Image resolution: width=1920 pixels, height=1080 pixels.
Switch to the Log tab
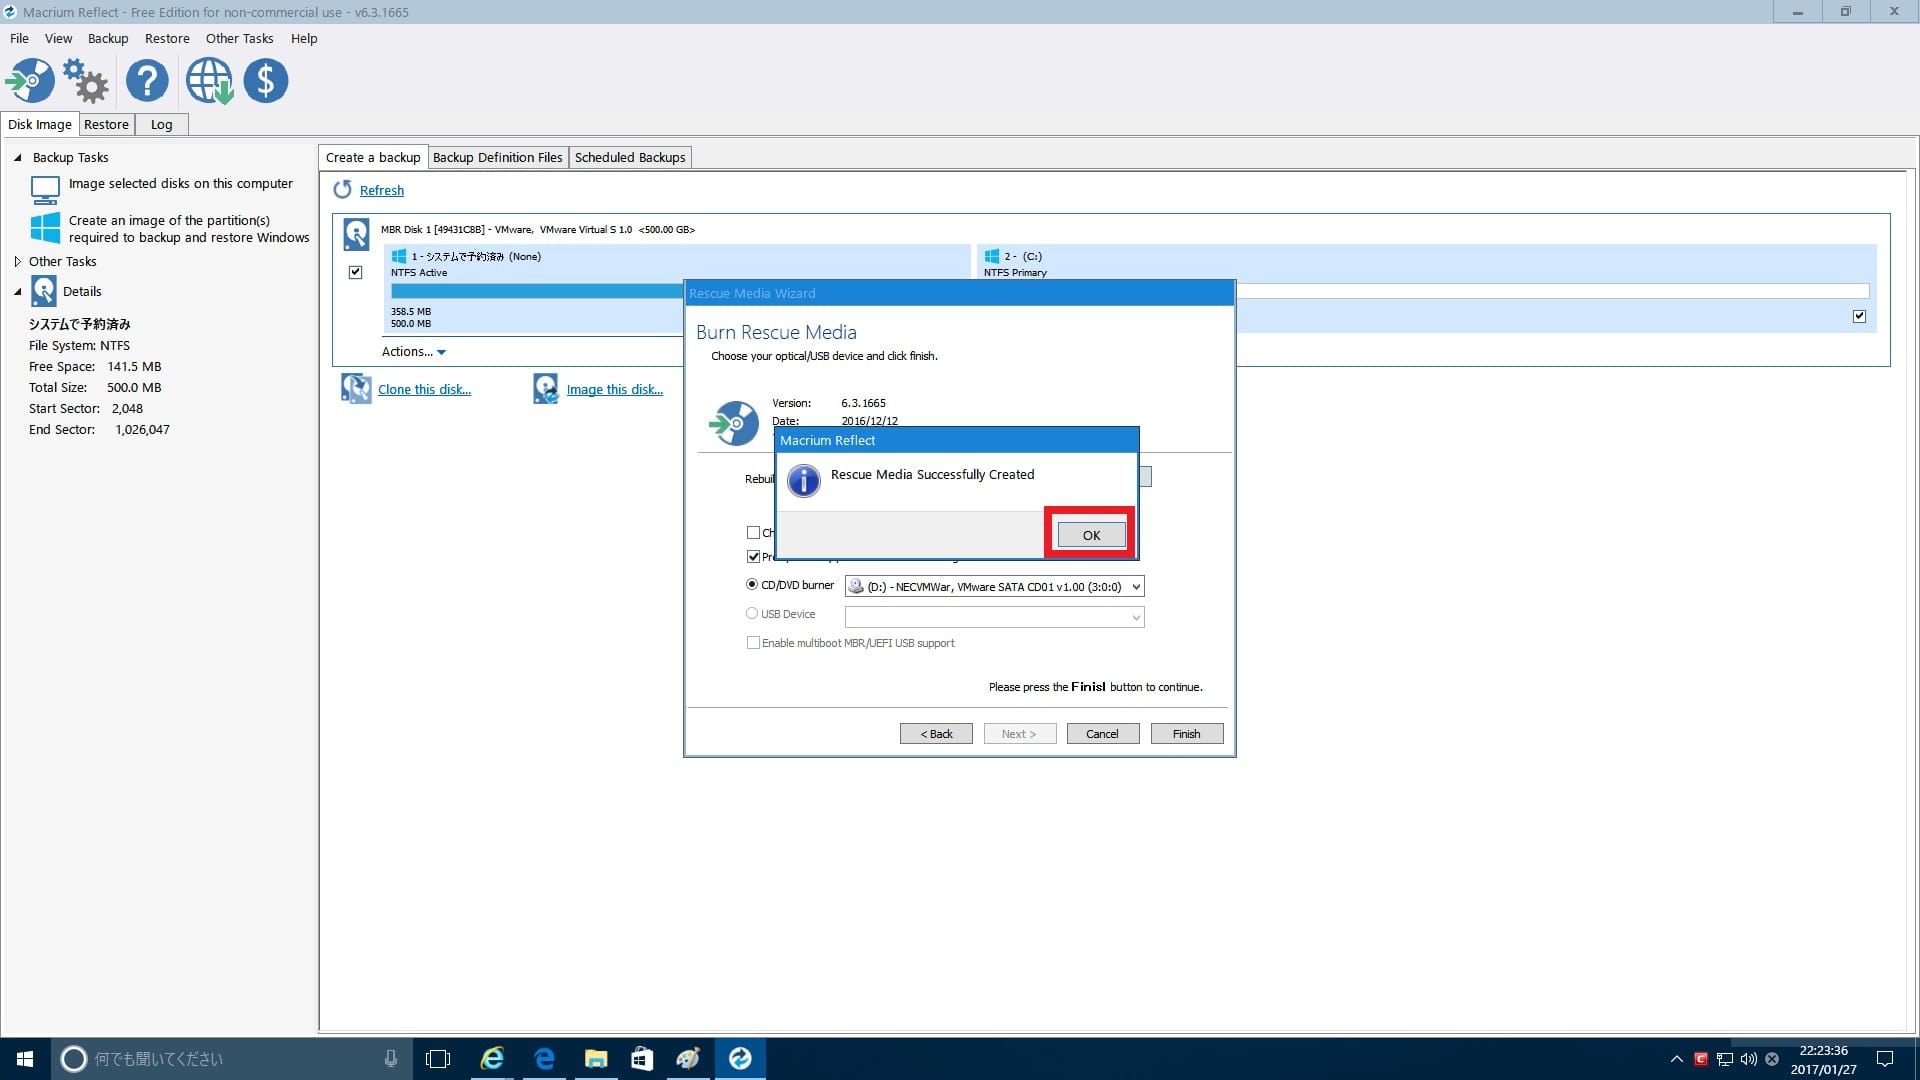(x=161, y=124)
